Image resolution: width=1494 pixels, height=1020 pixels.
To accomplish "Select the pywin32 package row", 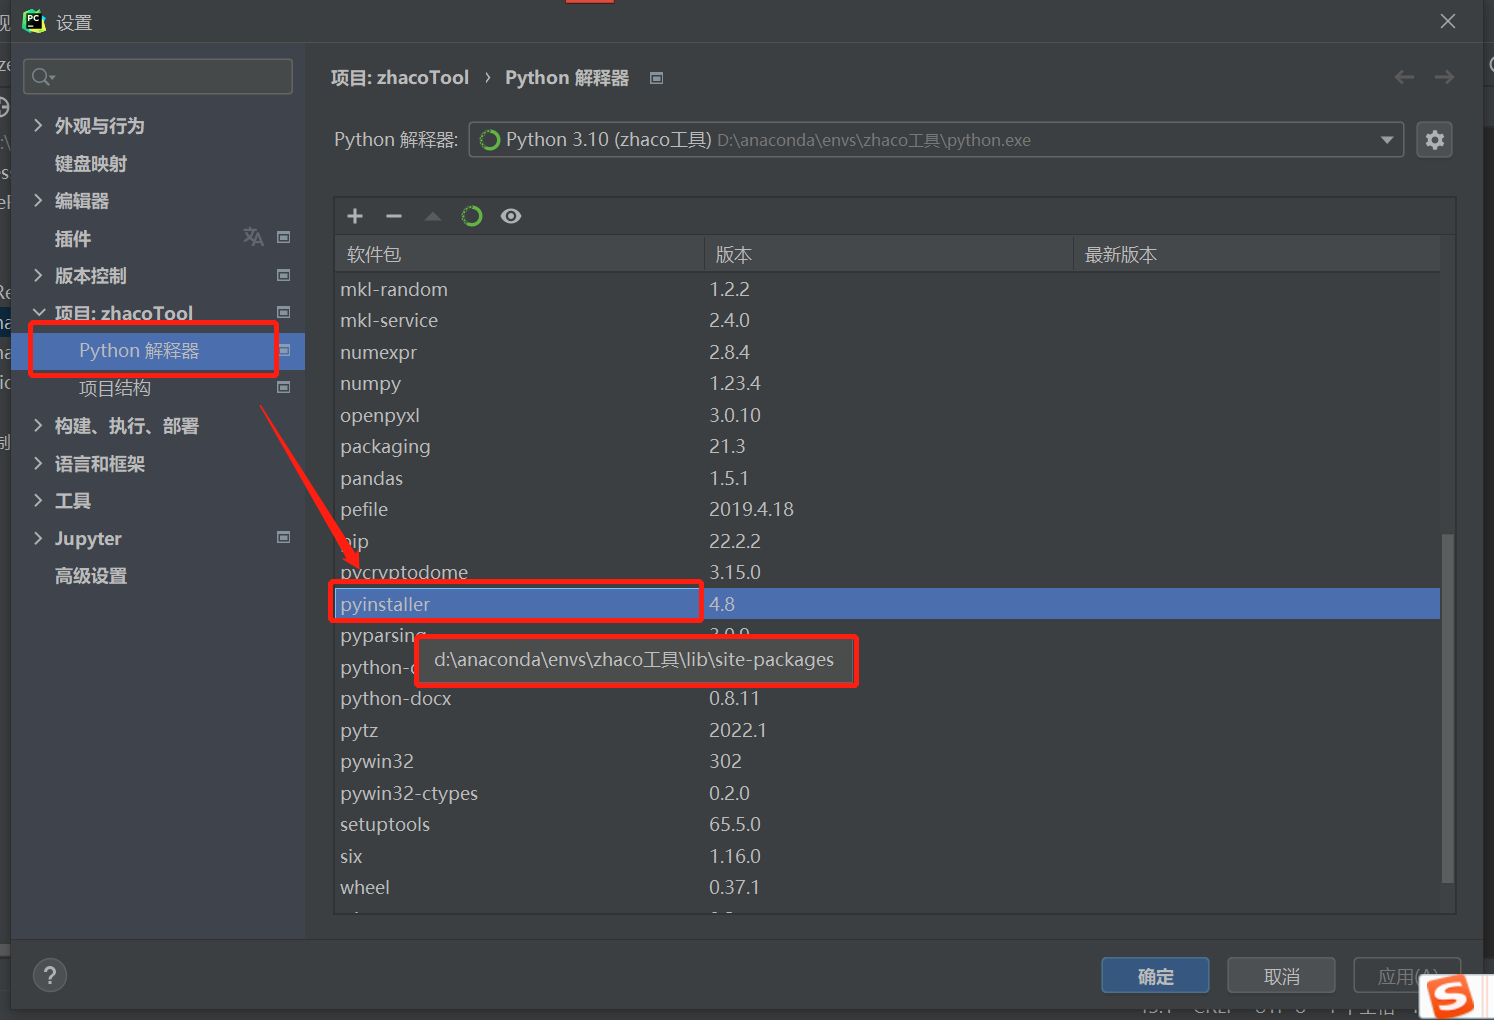I will coord(888,761).
